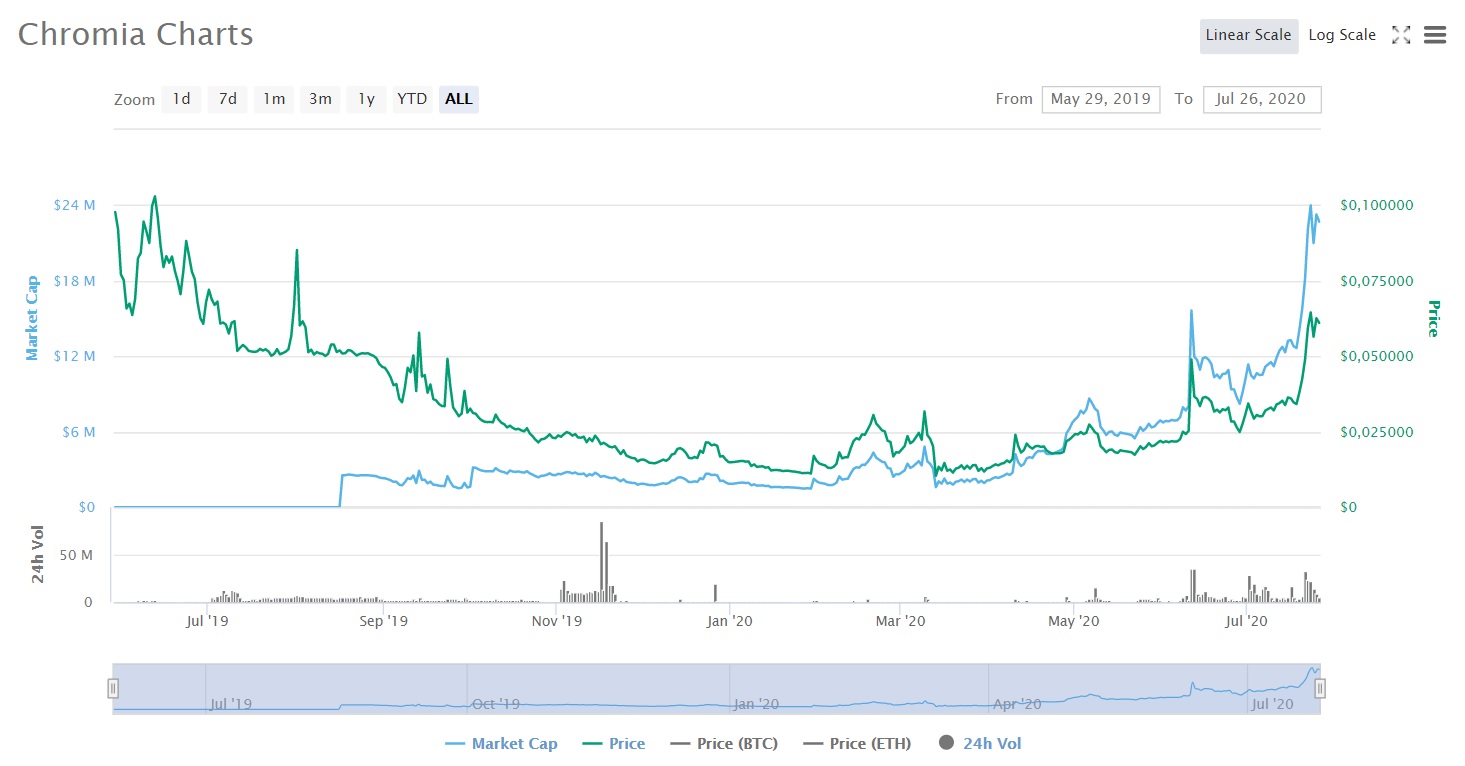Set zoom to 1m

click(274, 99)
